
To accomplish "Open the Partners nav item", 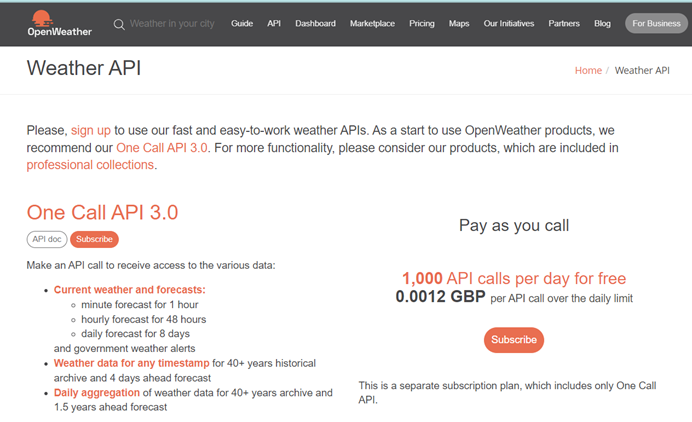I will [564, 23].
